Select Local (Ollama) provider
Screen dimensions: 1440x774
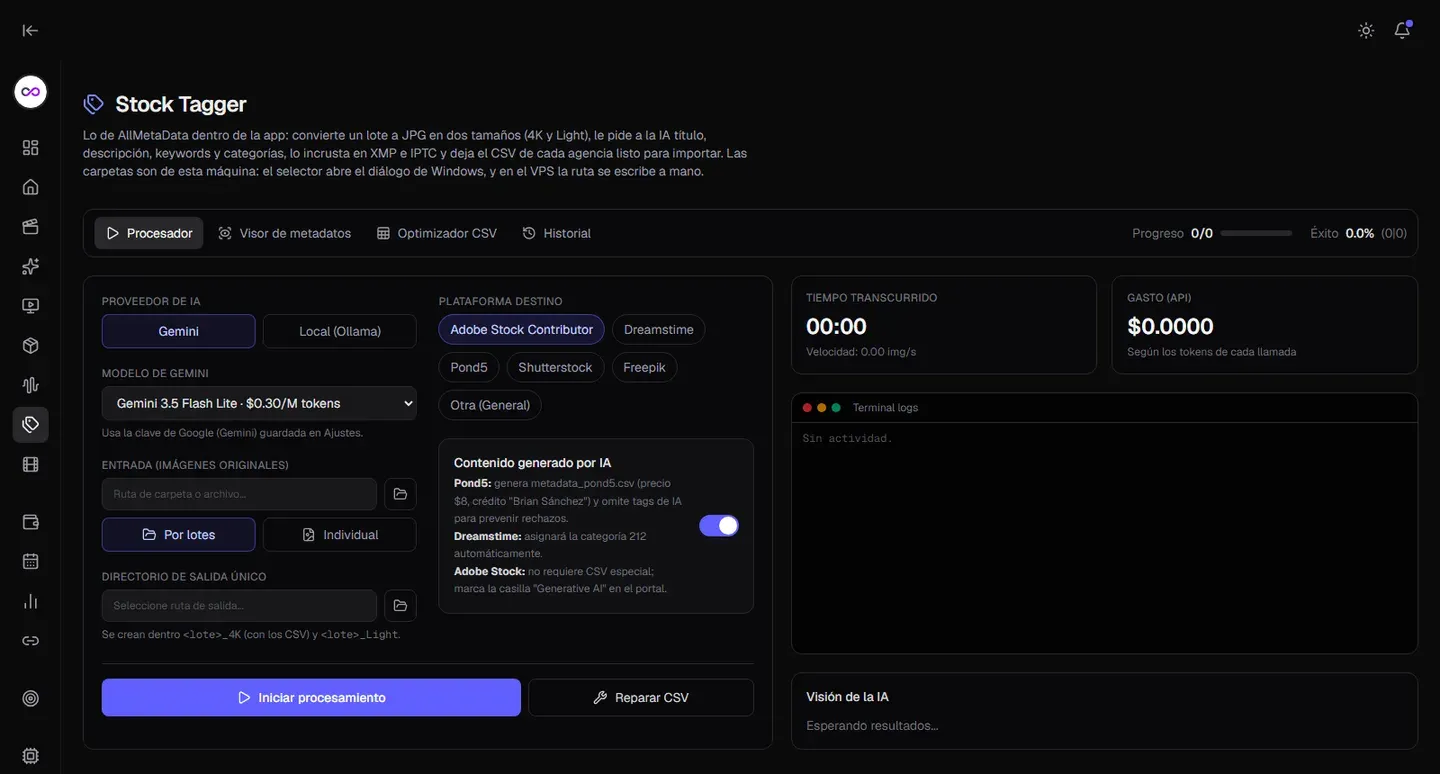coord(340,331)
